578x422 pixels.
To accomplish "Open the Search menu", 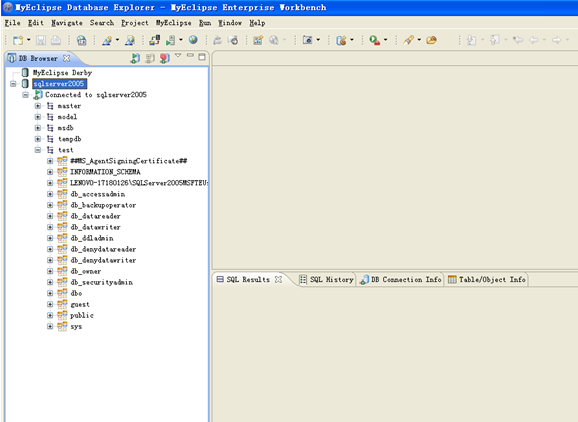I will pyautogui.click(x=102, y=23).
